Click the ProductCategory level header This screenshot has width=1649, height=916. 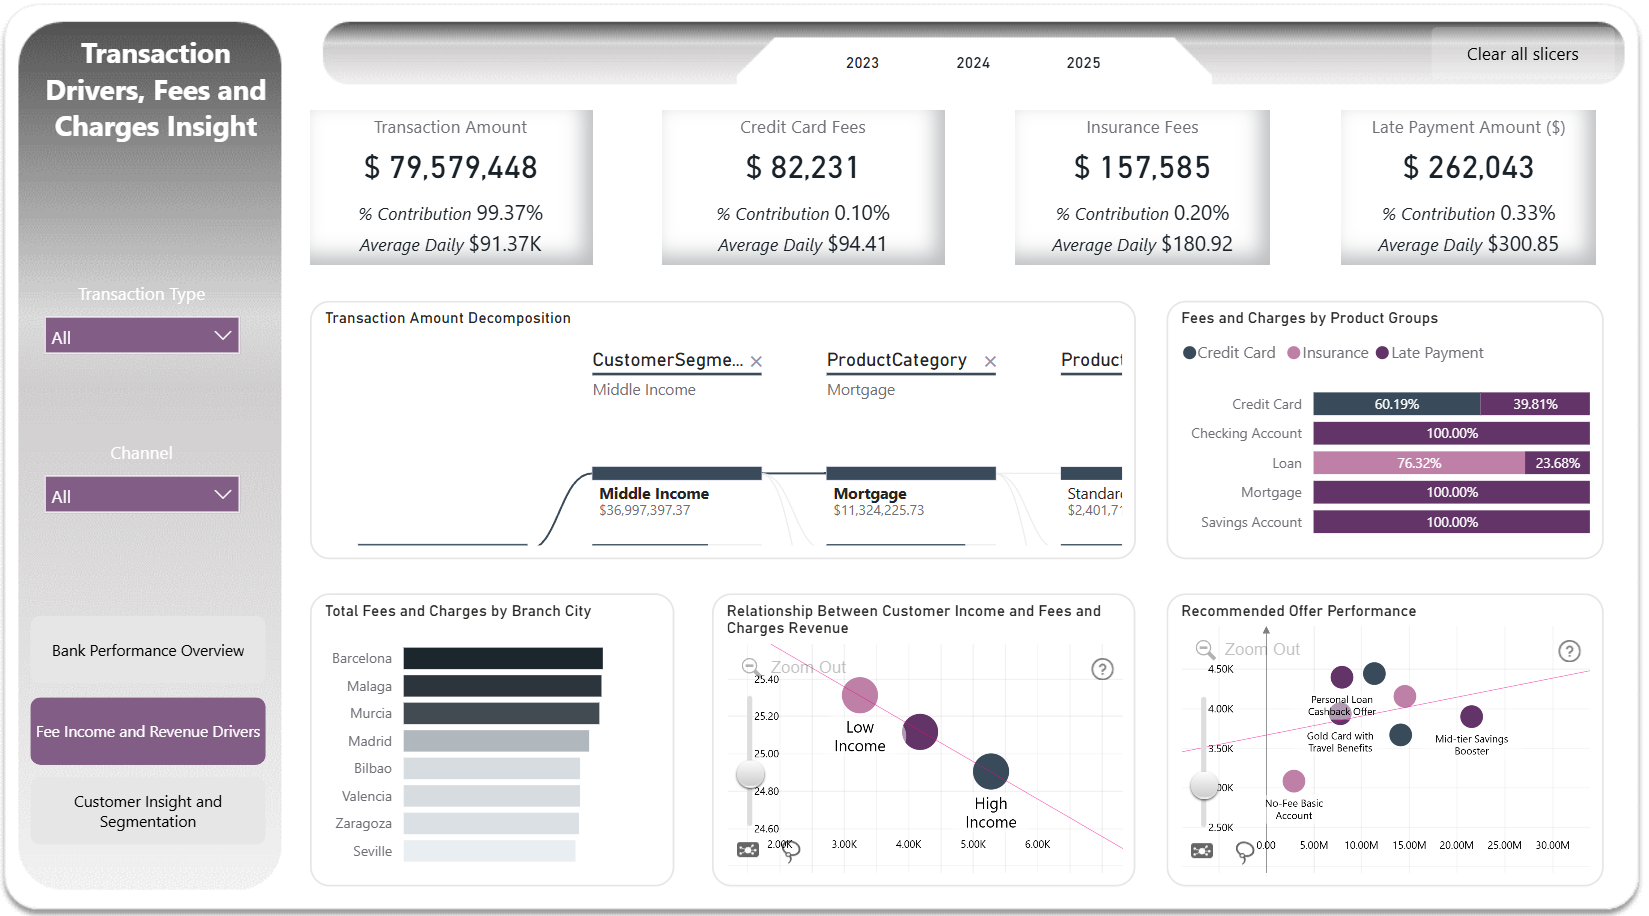tap(897, 360)
